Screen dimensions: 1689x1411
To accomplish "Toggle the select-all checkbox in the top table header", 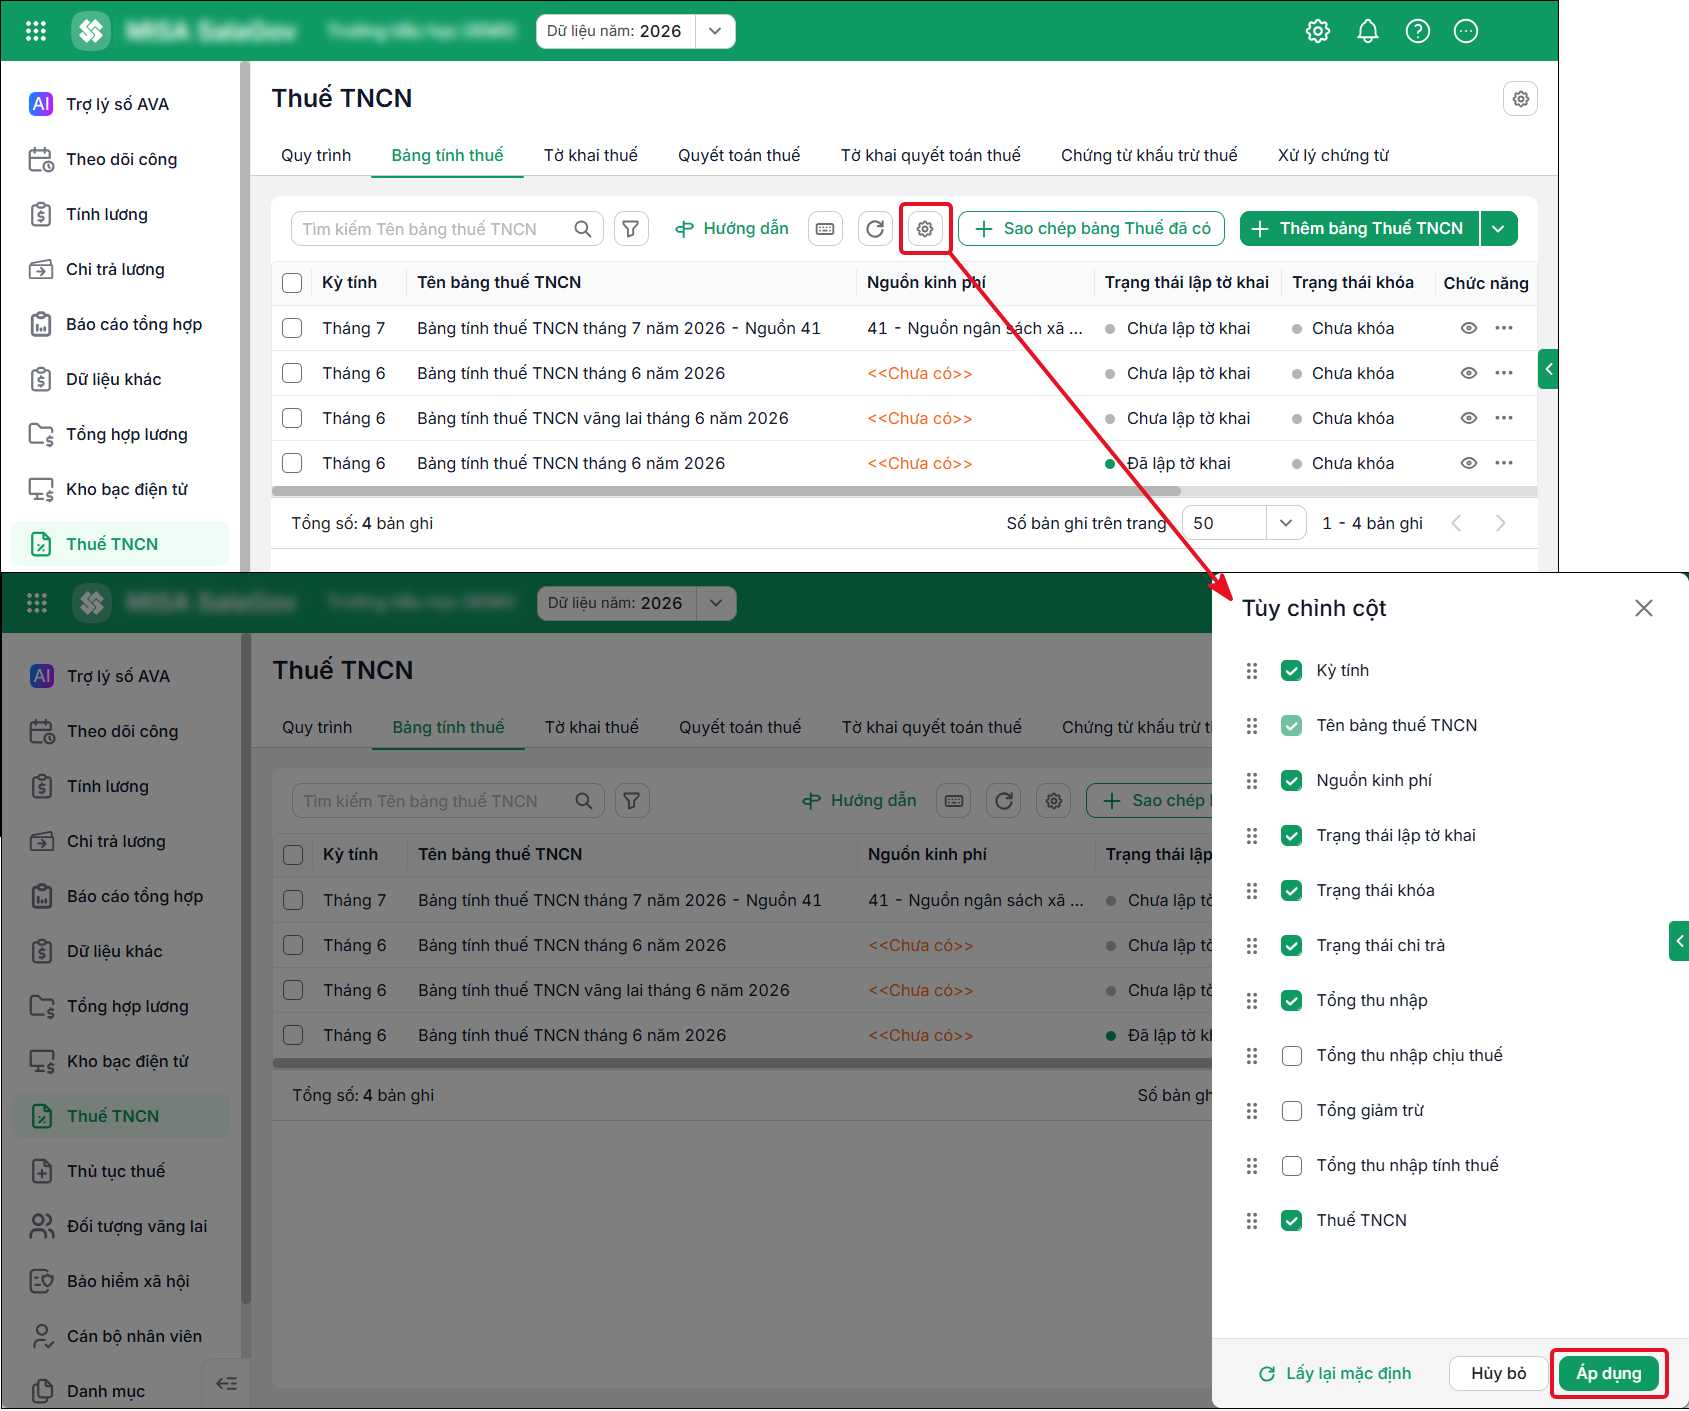I will (x=292, y=283).
